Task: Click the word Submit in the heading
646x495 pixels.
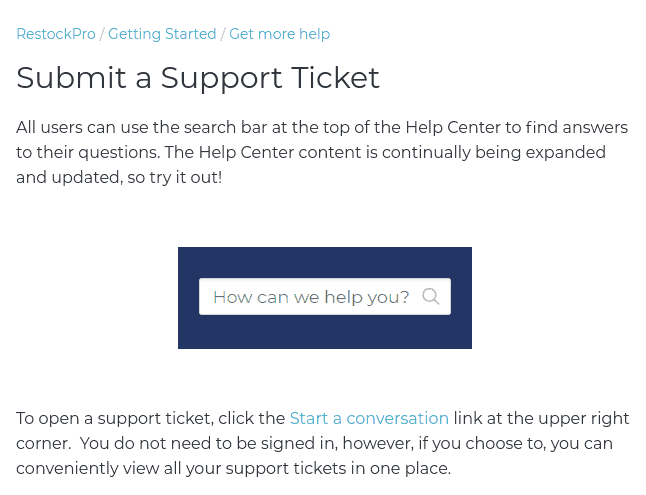Action: [71, 78]
